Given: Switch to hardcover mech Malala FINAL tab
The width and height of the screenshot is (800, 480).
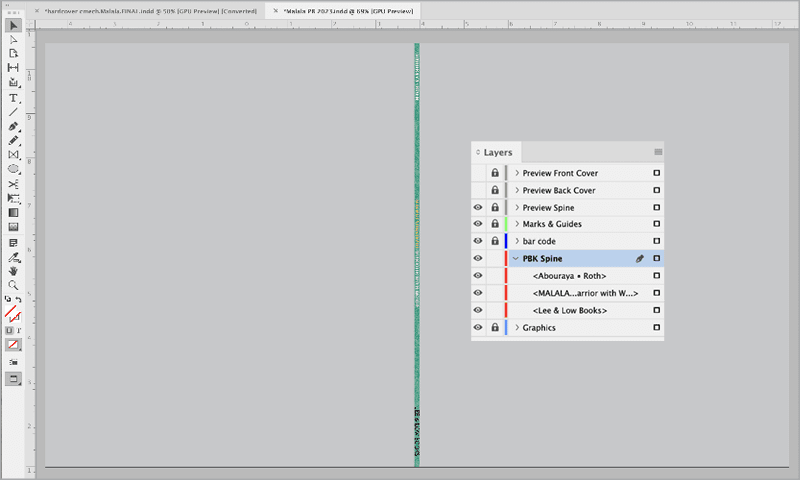Looking at the screenshot, I should coord(151,11).
